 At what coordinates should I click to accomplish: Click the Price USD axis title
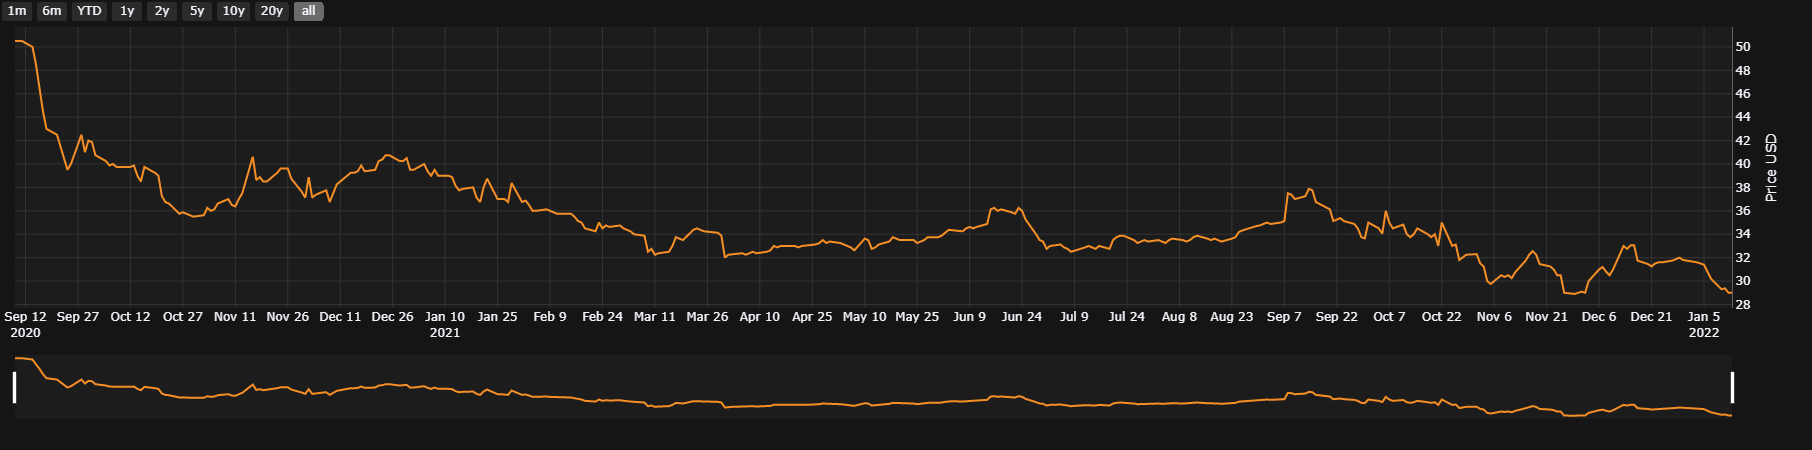tap(1771, 167)
